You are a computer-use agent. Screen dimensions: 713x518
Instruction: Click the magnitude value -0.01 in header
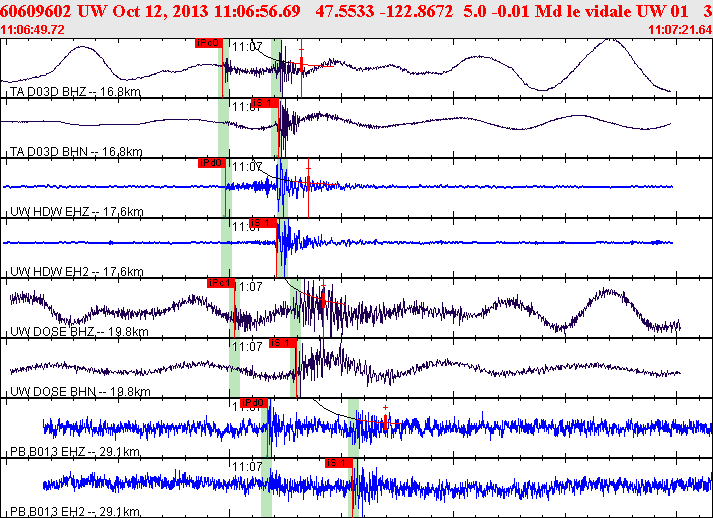(x=510, y=11)
